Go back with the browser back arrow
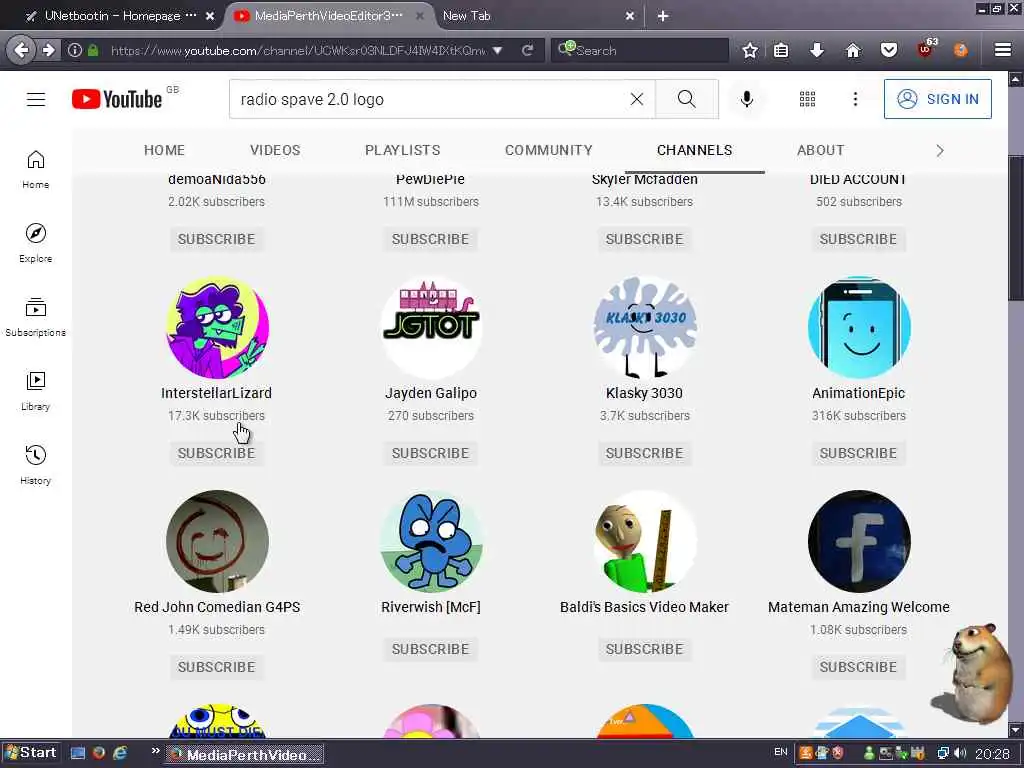This screenshot has height=768, width=1024. (21, 50)
